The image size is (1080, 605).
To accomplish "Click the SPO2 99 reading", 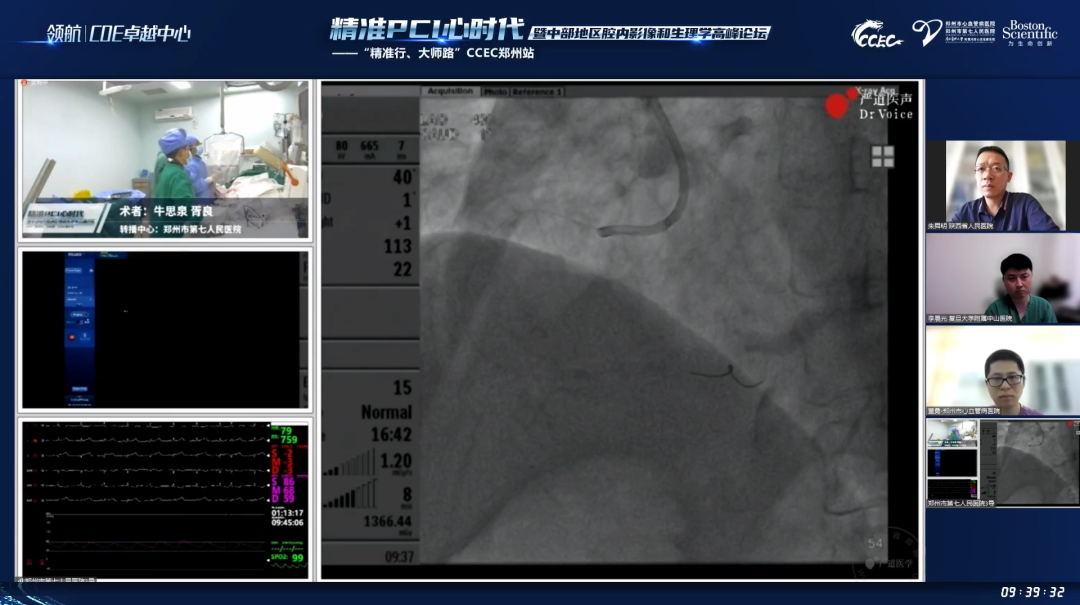I will [289, 557].
